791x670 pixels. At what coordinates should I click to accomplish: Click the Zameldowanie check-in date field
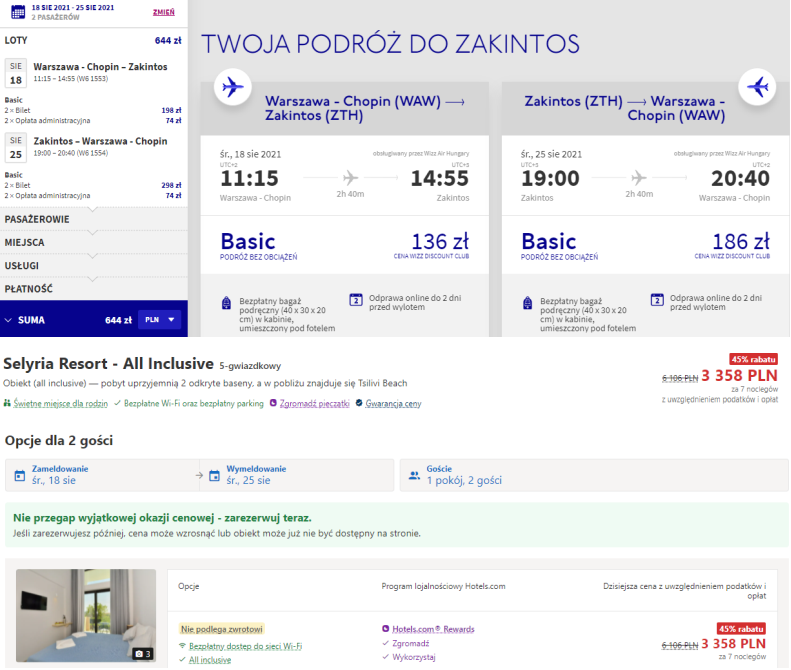(102, 475)
